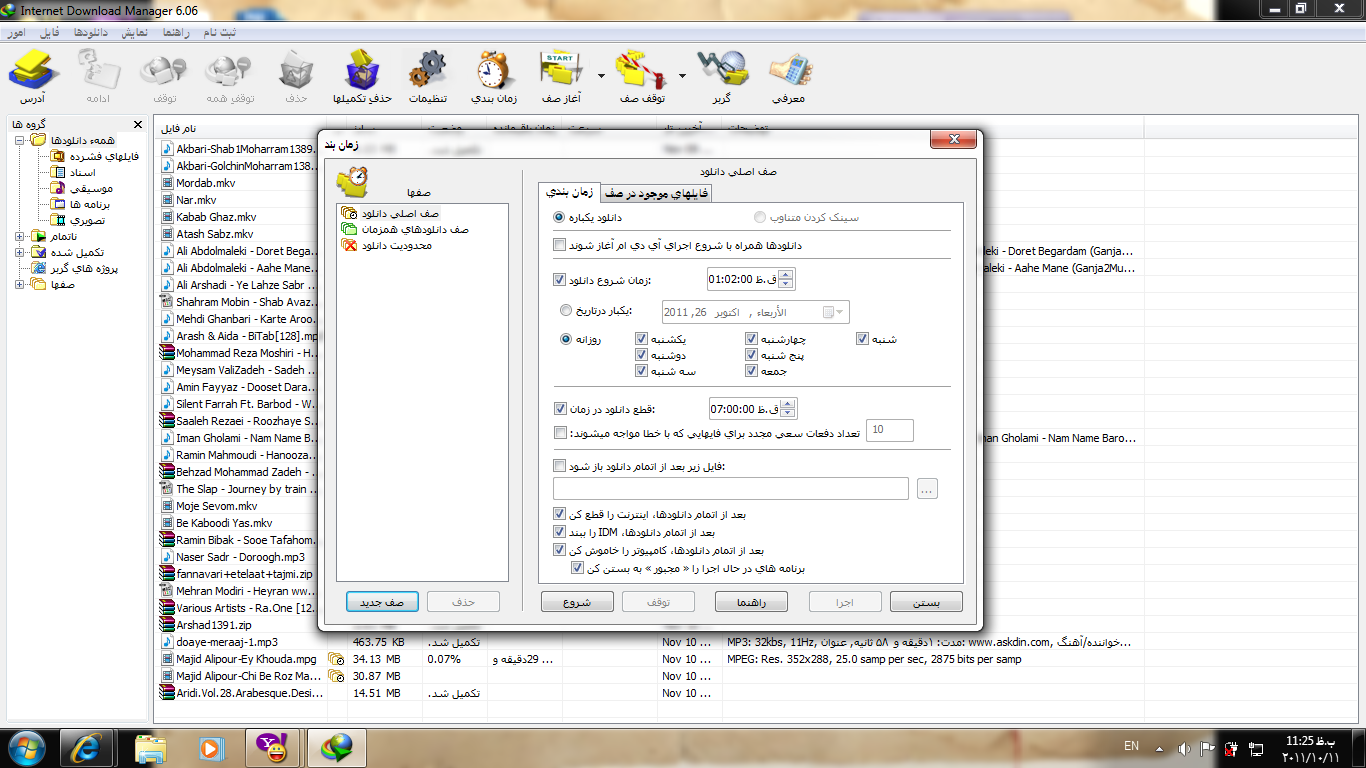
Task: Open the View (نمایش) menu
Action: (135, 32)
